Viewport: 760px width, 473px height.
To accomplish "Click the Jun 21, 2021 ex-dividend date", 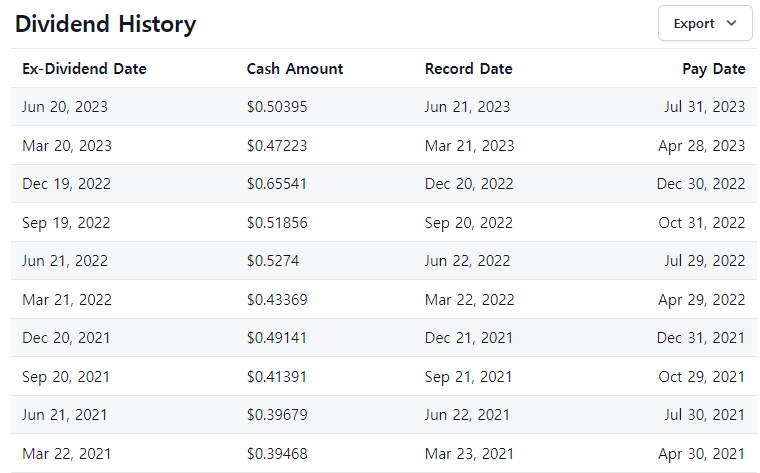I will coord(64,415).
